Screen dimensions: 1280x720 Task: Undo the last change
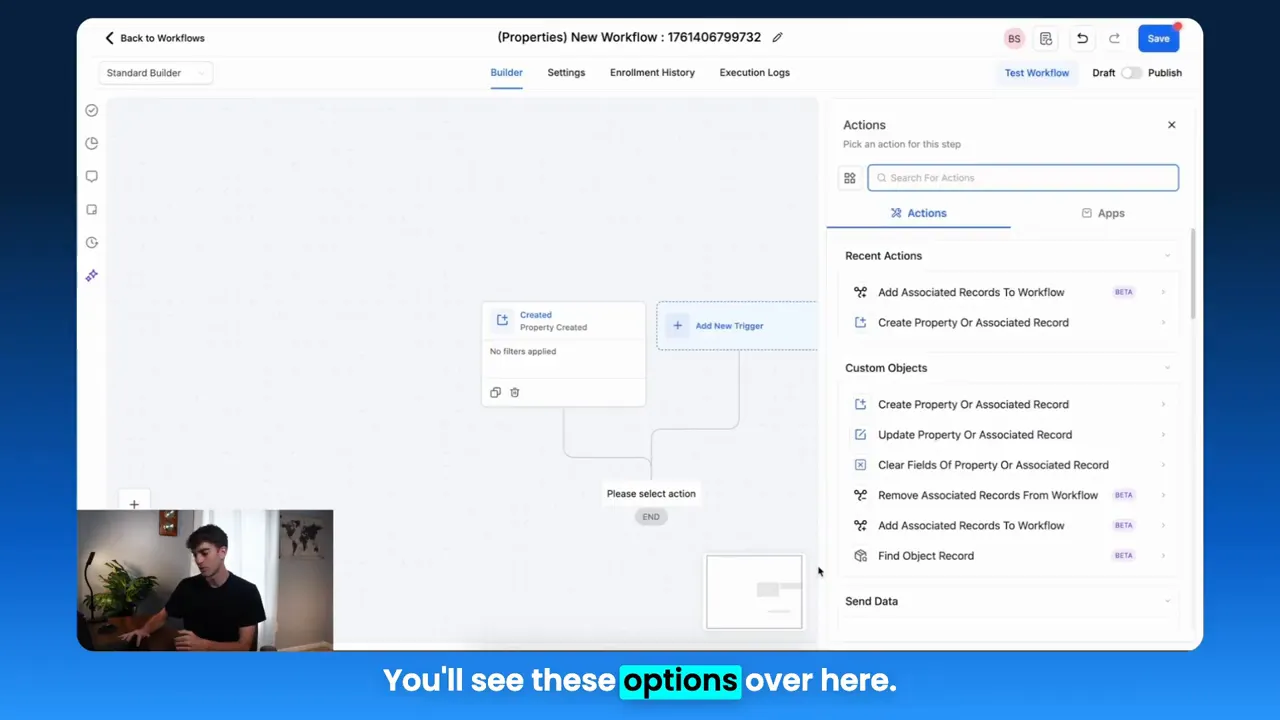click(1082, 38)
